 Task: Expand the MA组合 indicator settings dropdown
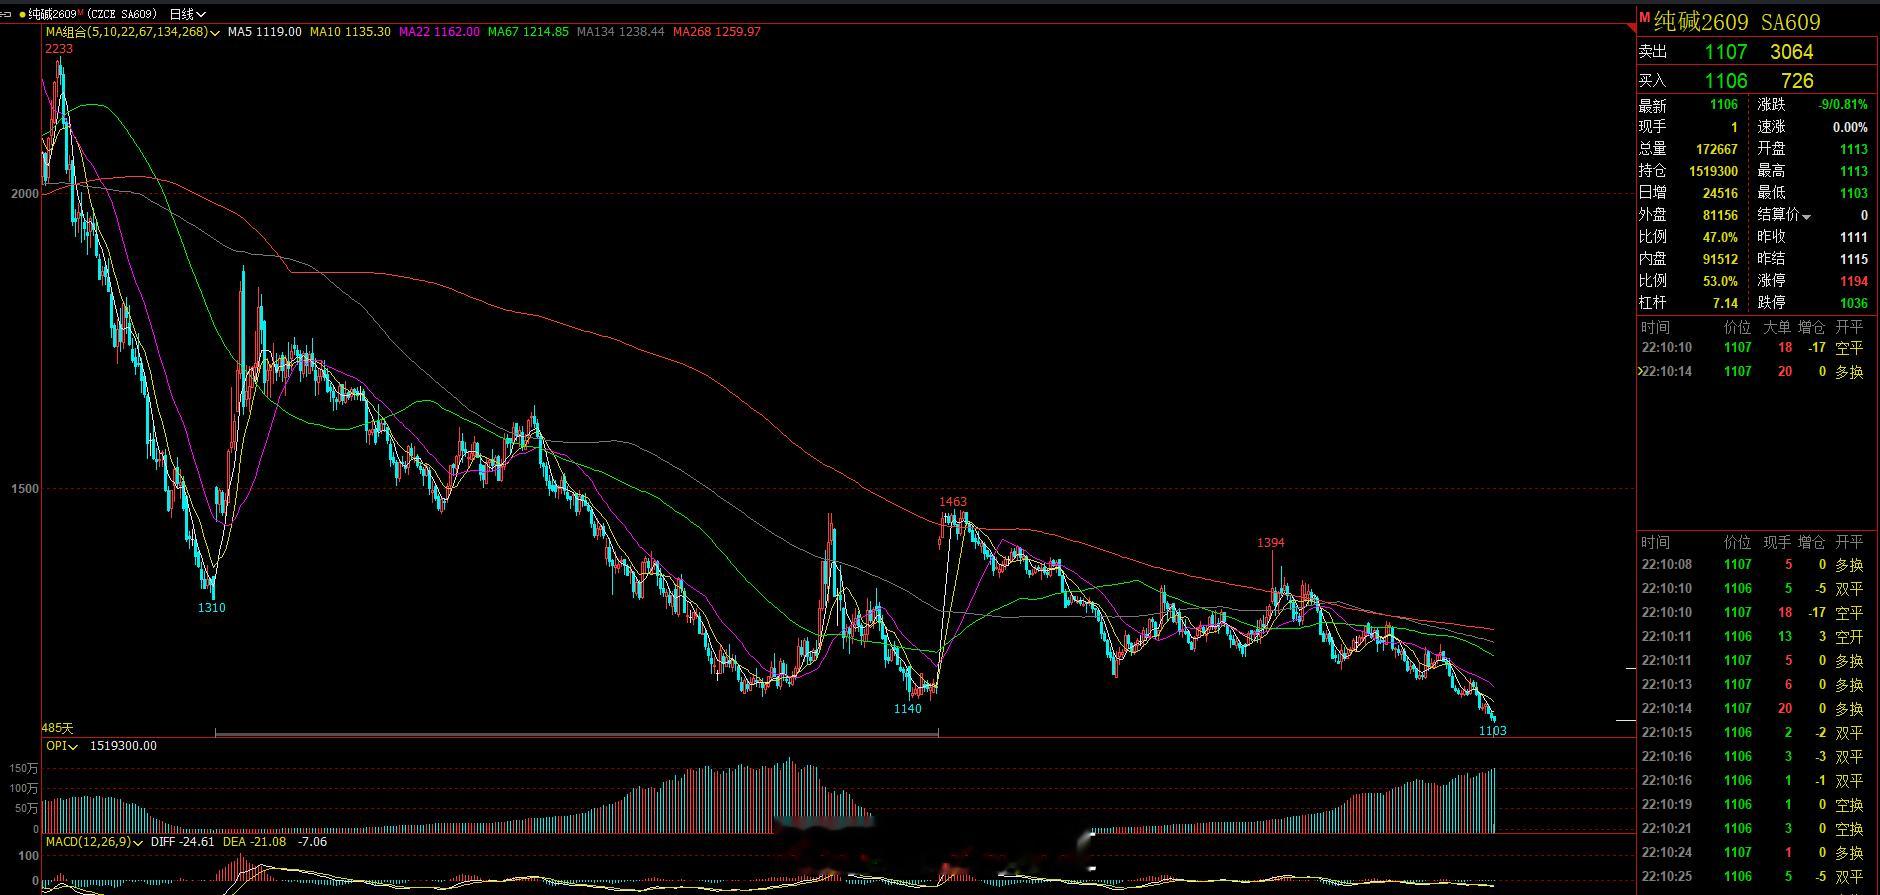[x=216, y=32]
